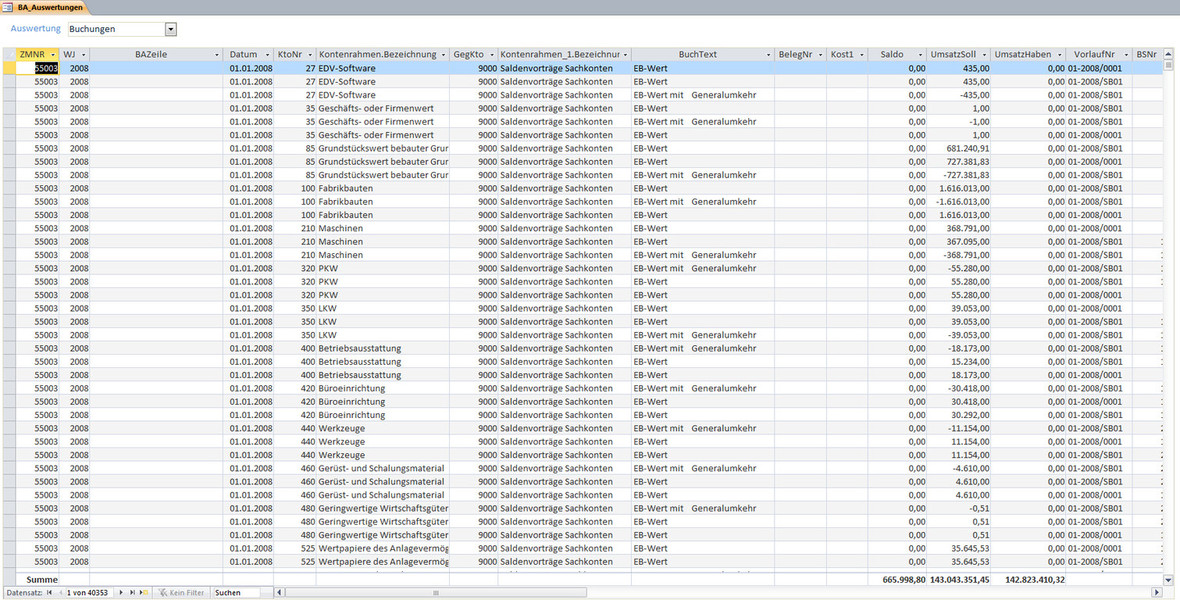Click the Summe row label

click(x=42, y=580)
